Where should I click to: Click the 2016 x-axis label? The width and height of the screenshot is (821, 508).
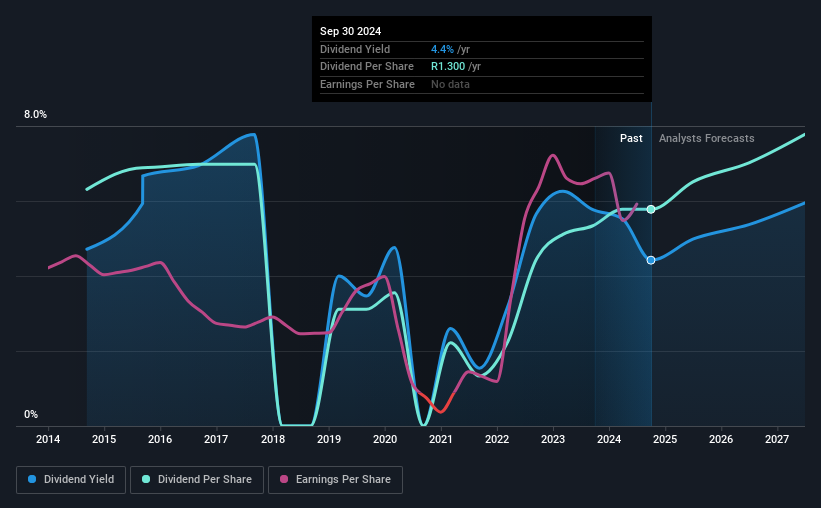tap(160, 439)
